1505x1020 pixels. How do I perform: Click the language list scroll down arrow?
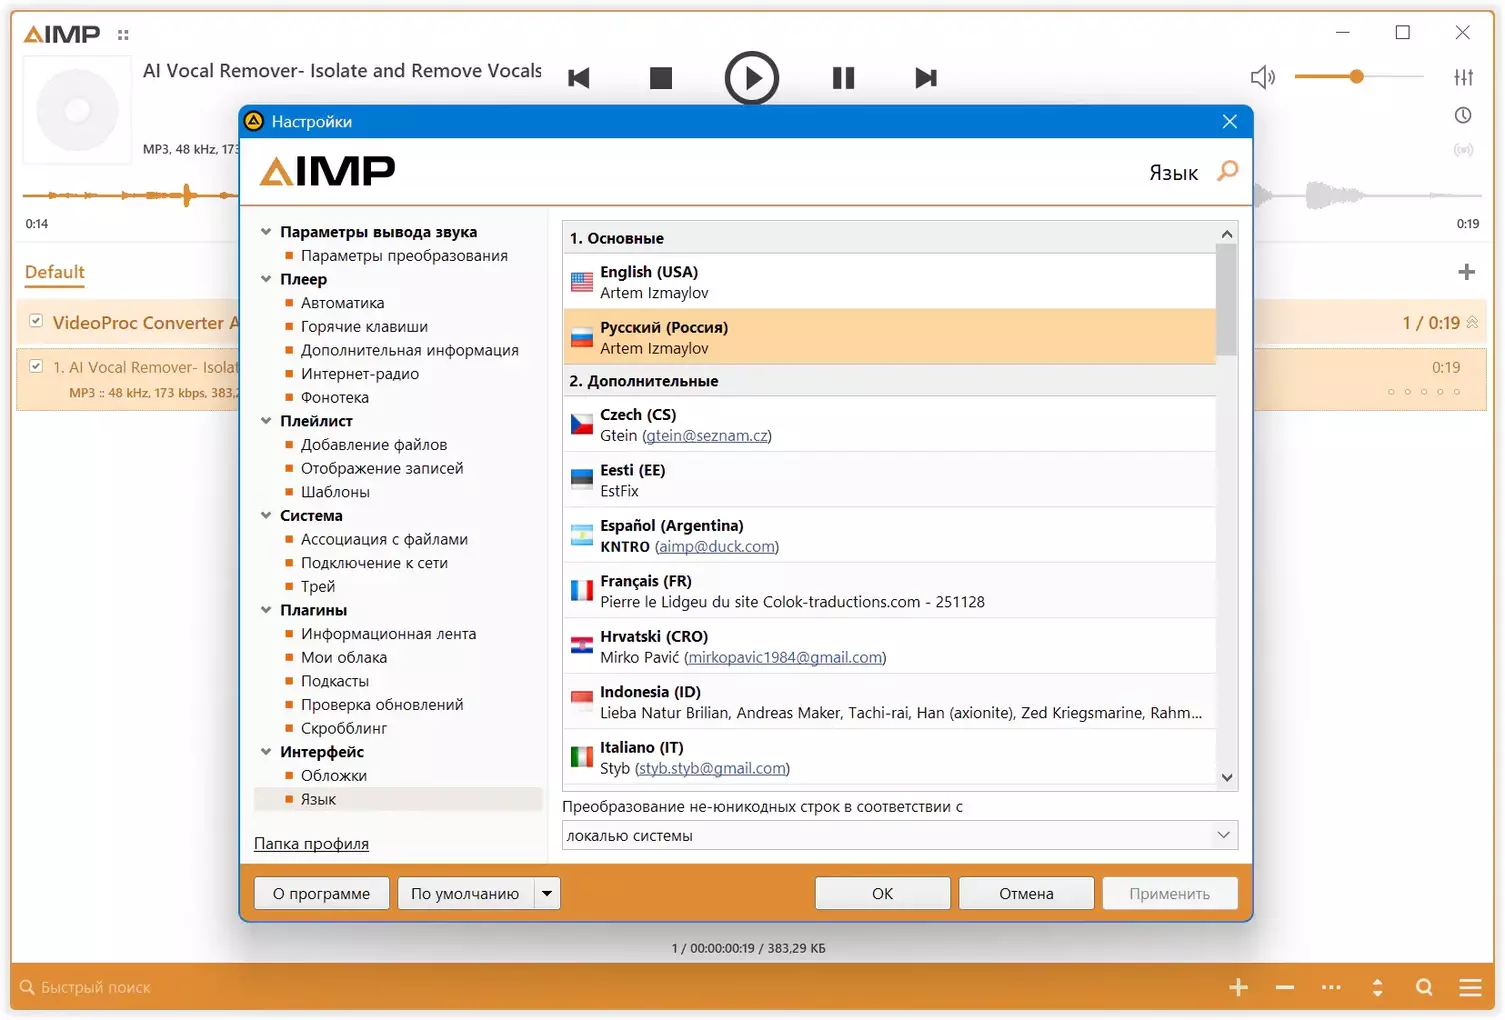click(1227, 777)
